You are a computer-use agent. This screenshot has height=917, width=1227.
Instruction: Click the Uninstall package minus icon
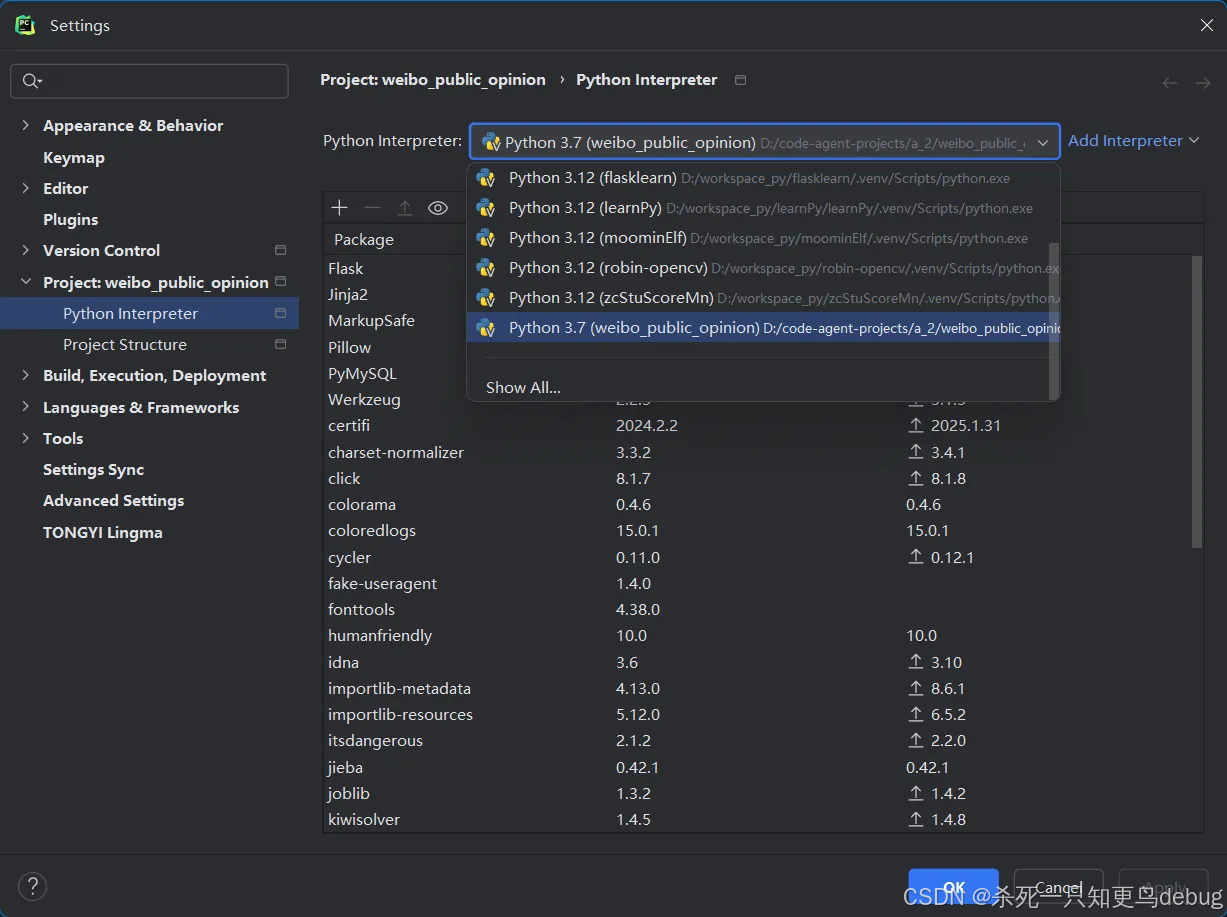[372, 207]
